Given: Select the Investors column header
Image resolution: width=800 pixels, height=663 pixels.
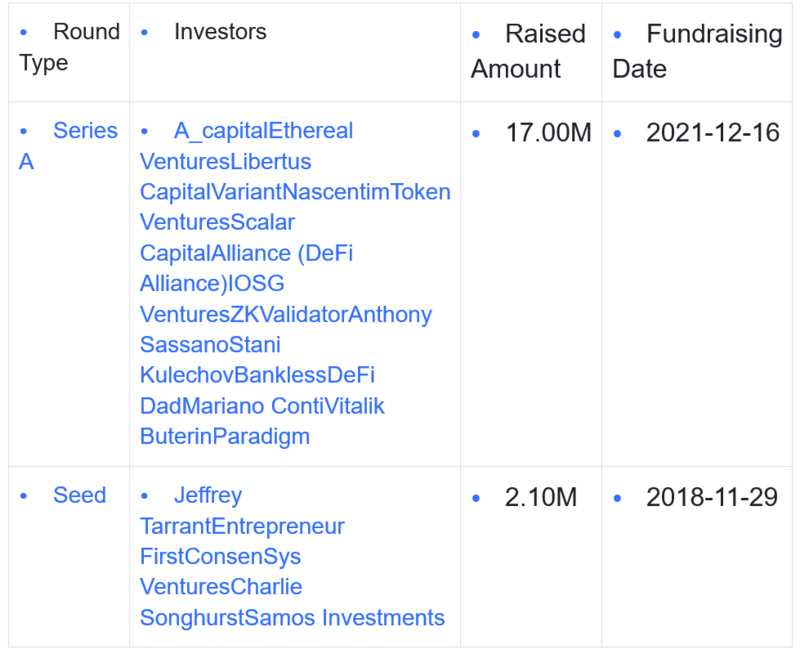Looking at the screenshot, I should coord(220,32).
